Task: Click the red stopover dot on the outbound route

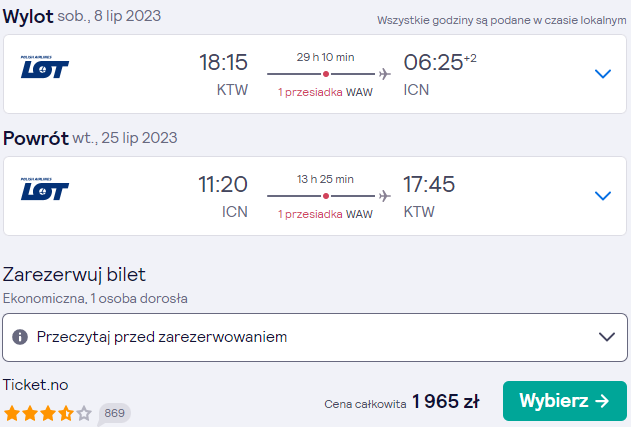Action: (326, 74)
